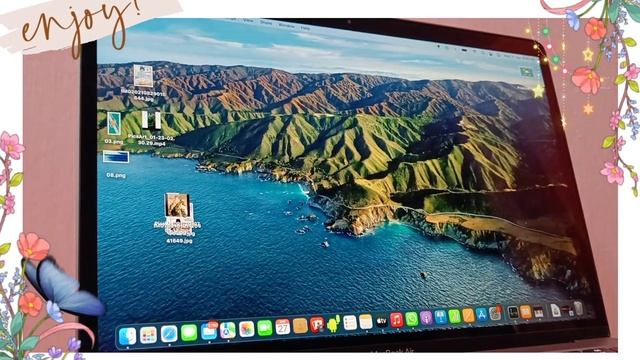Screen dimensions: 640x360
Task: Open the Photos app in Dock
Action: (x=247, y=329)
